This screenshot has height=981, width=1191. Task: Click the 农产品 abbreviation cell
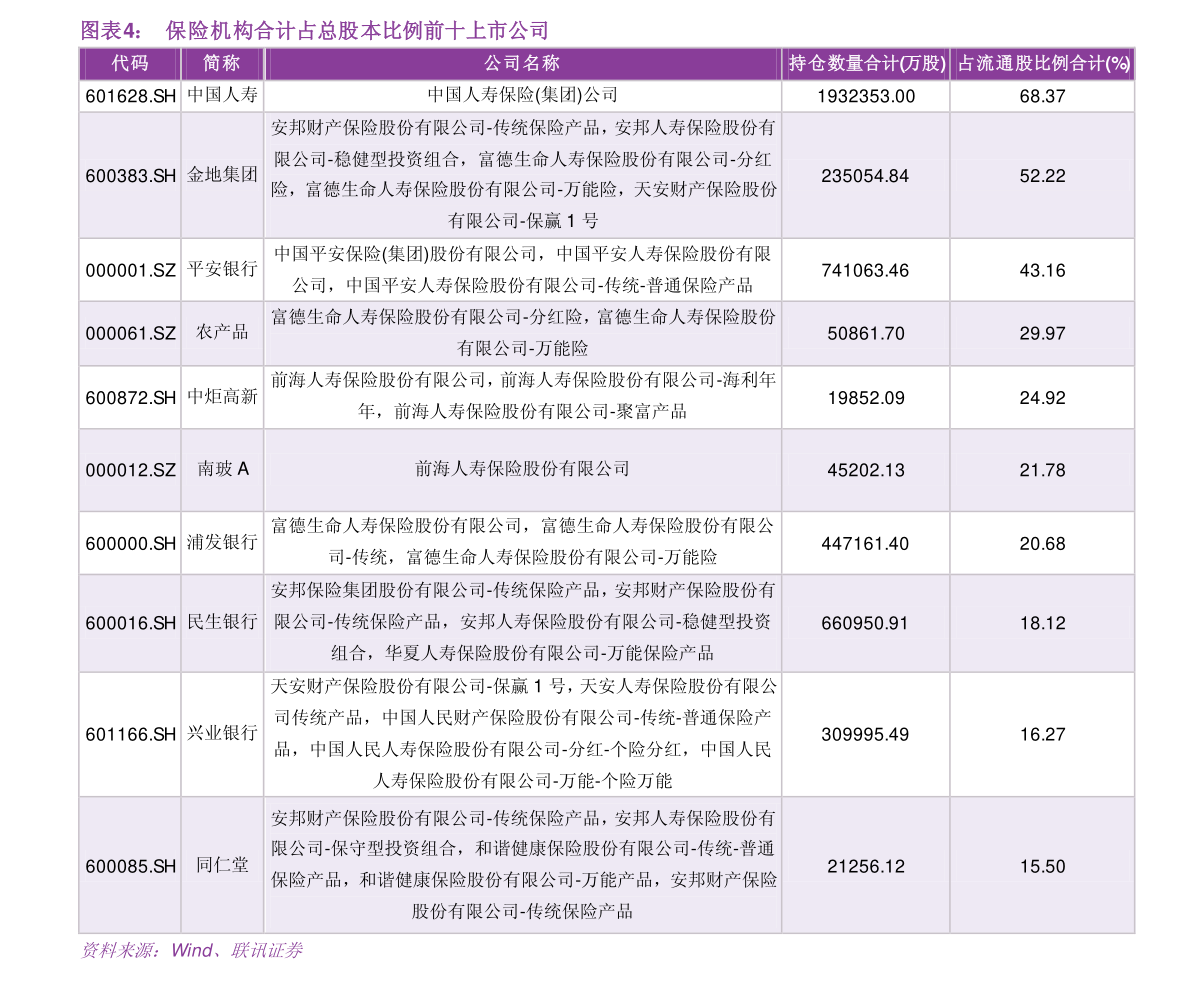(x=221, y=333)
